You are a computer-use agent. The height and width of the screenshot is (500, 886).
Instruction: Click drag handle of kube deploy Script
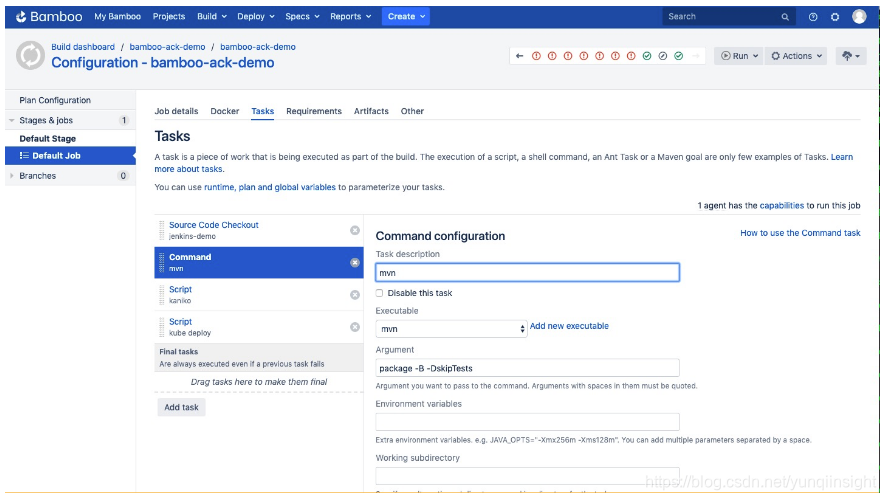162,327
